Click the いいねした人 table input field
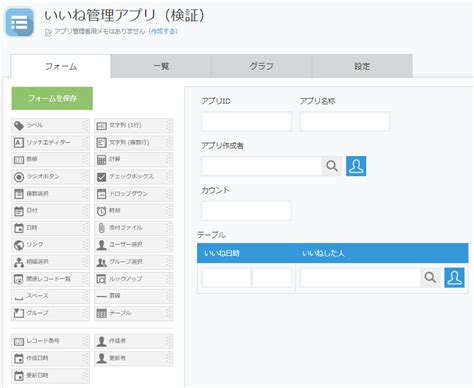The image size is (474, 388). pyautogui.click(x=360, y=277)
